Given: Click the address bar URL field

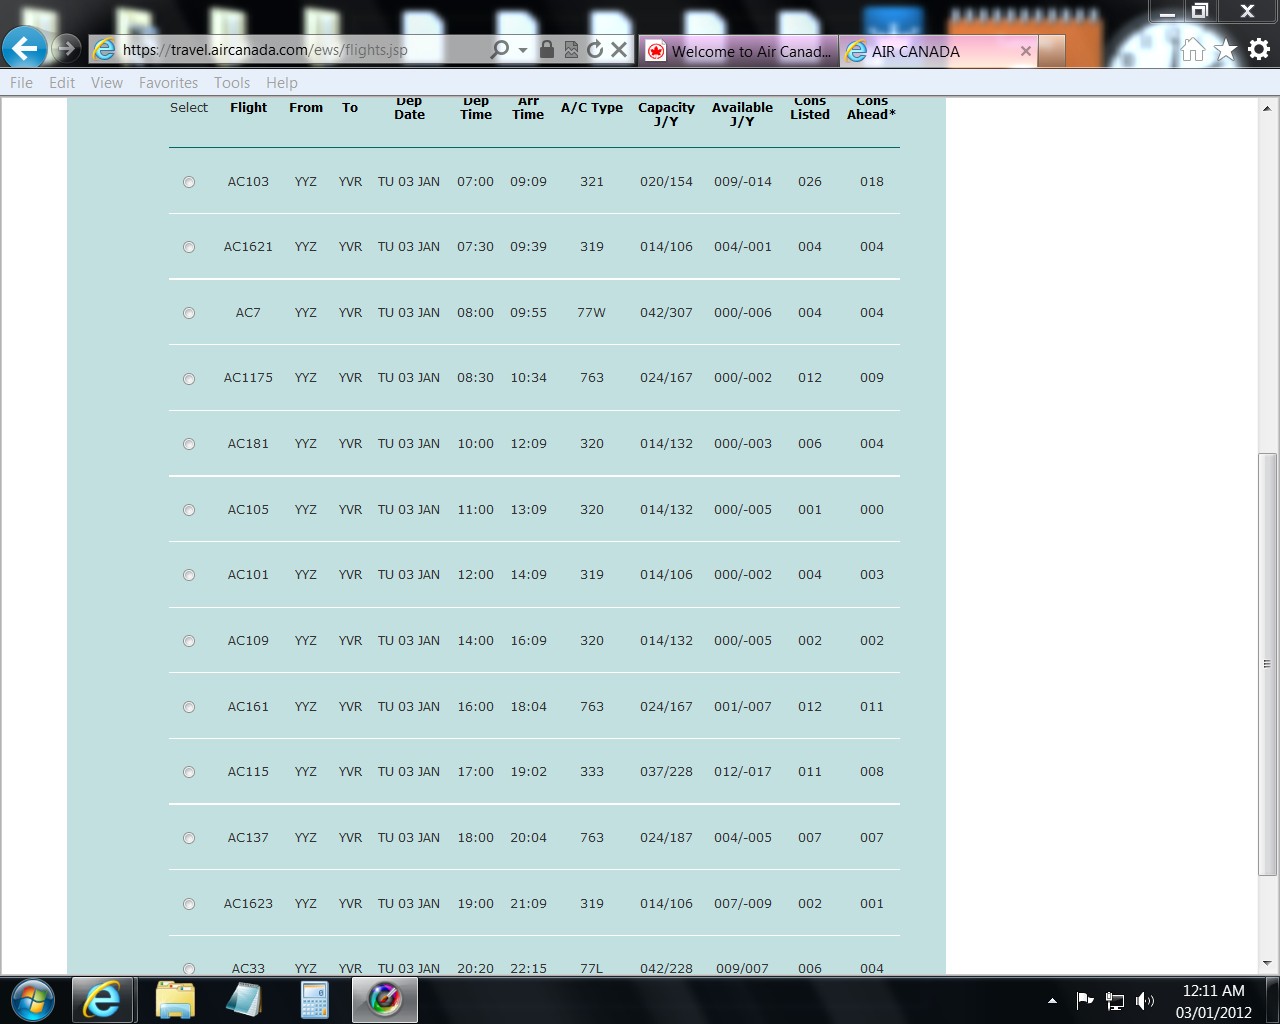Looking at the screenshot, I should (300, 49).
